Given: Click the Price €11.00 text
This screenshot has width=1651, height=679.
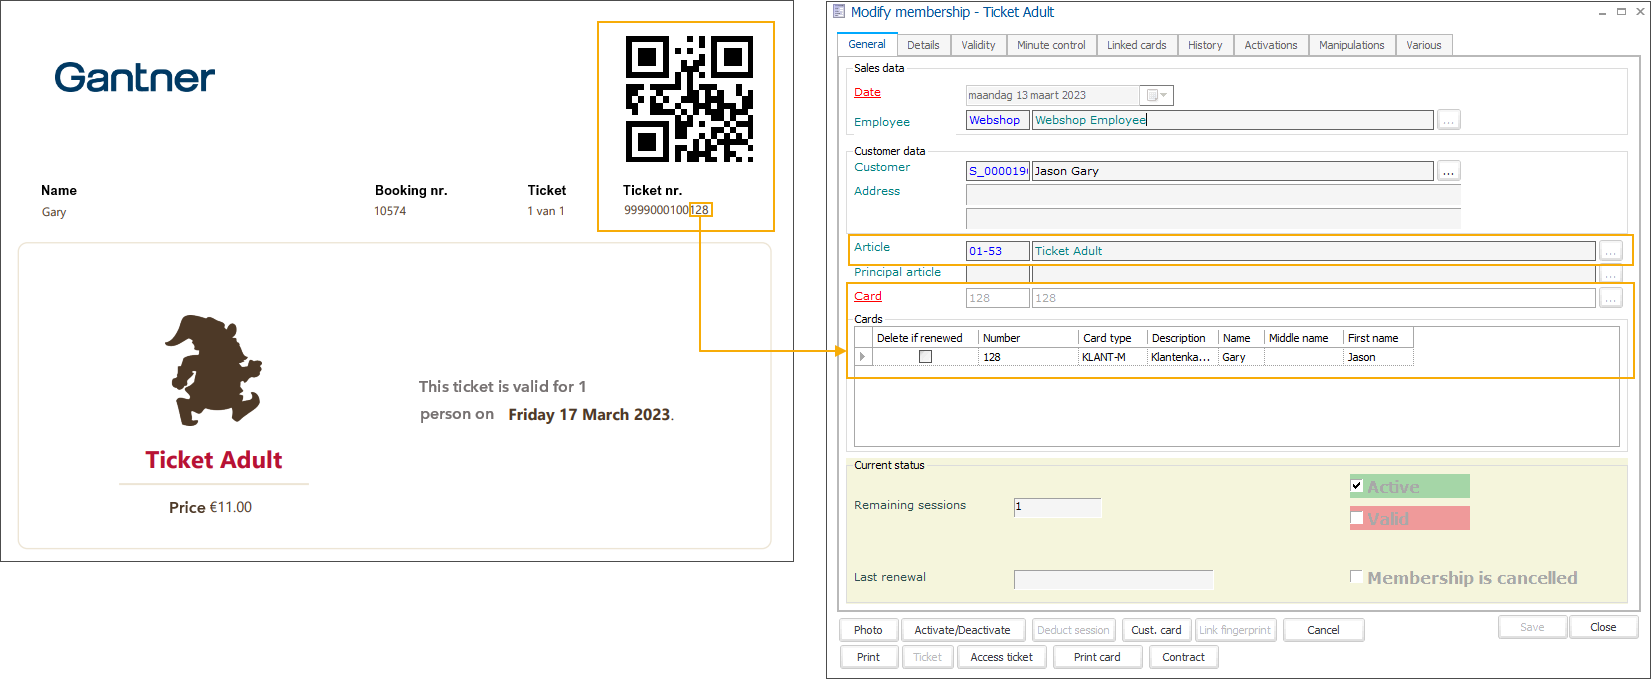Looking at the screenshot, I should 210,507.
